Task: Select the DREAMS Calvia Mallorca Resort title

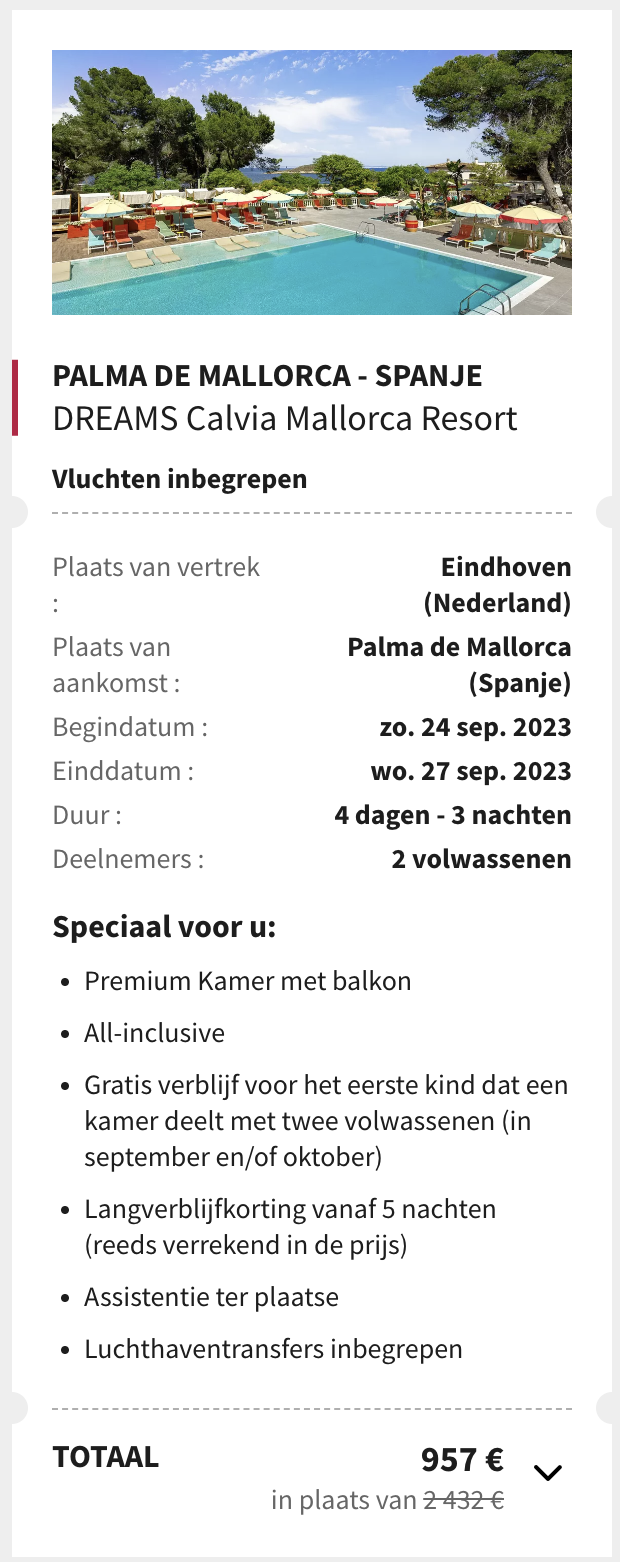Action: (x=285, y=418)
